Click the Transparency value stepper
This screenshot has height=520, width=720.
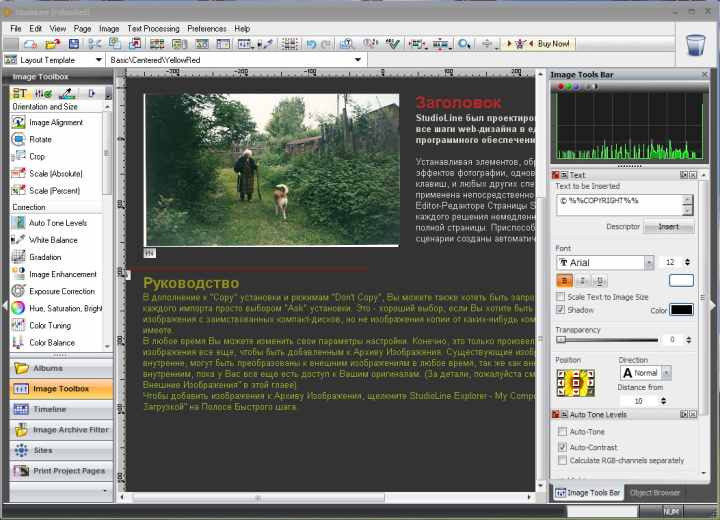click(x=688, y=340)
